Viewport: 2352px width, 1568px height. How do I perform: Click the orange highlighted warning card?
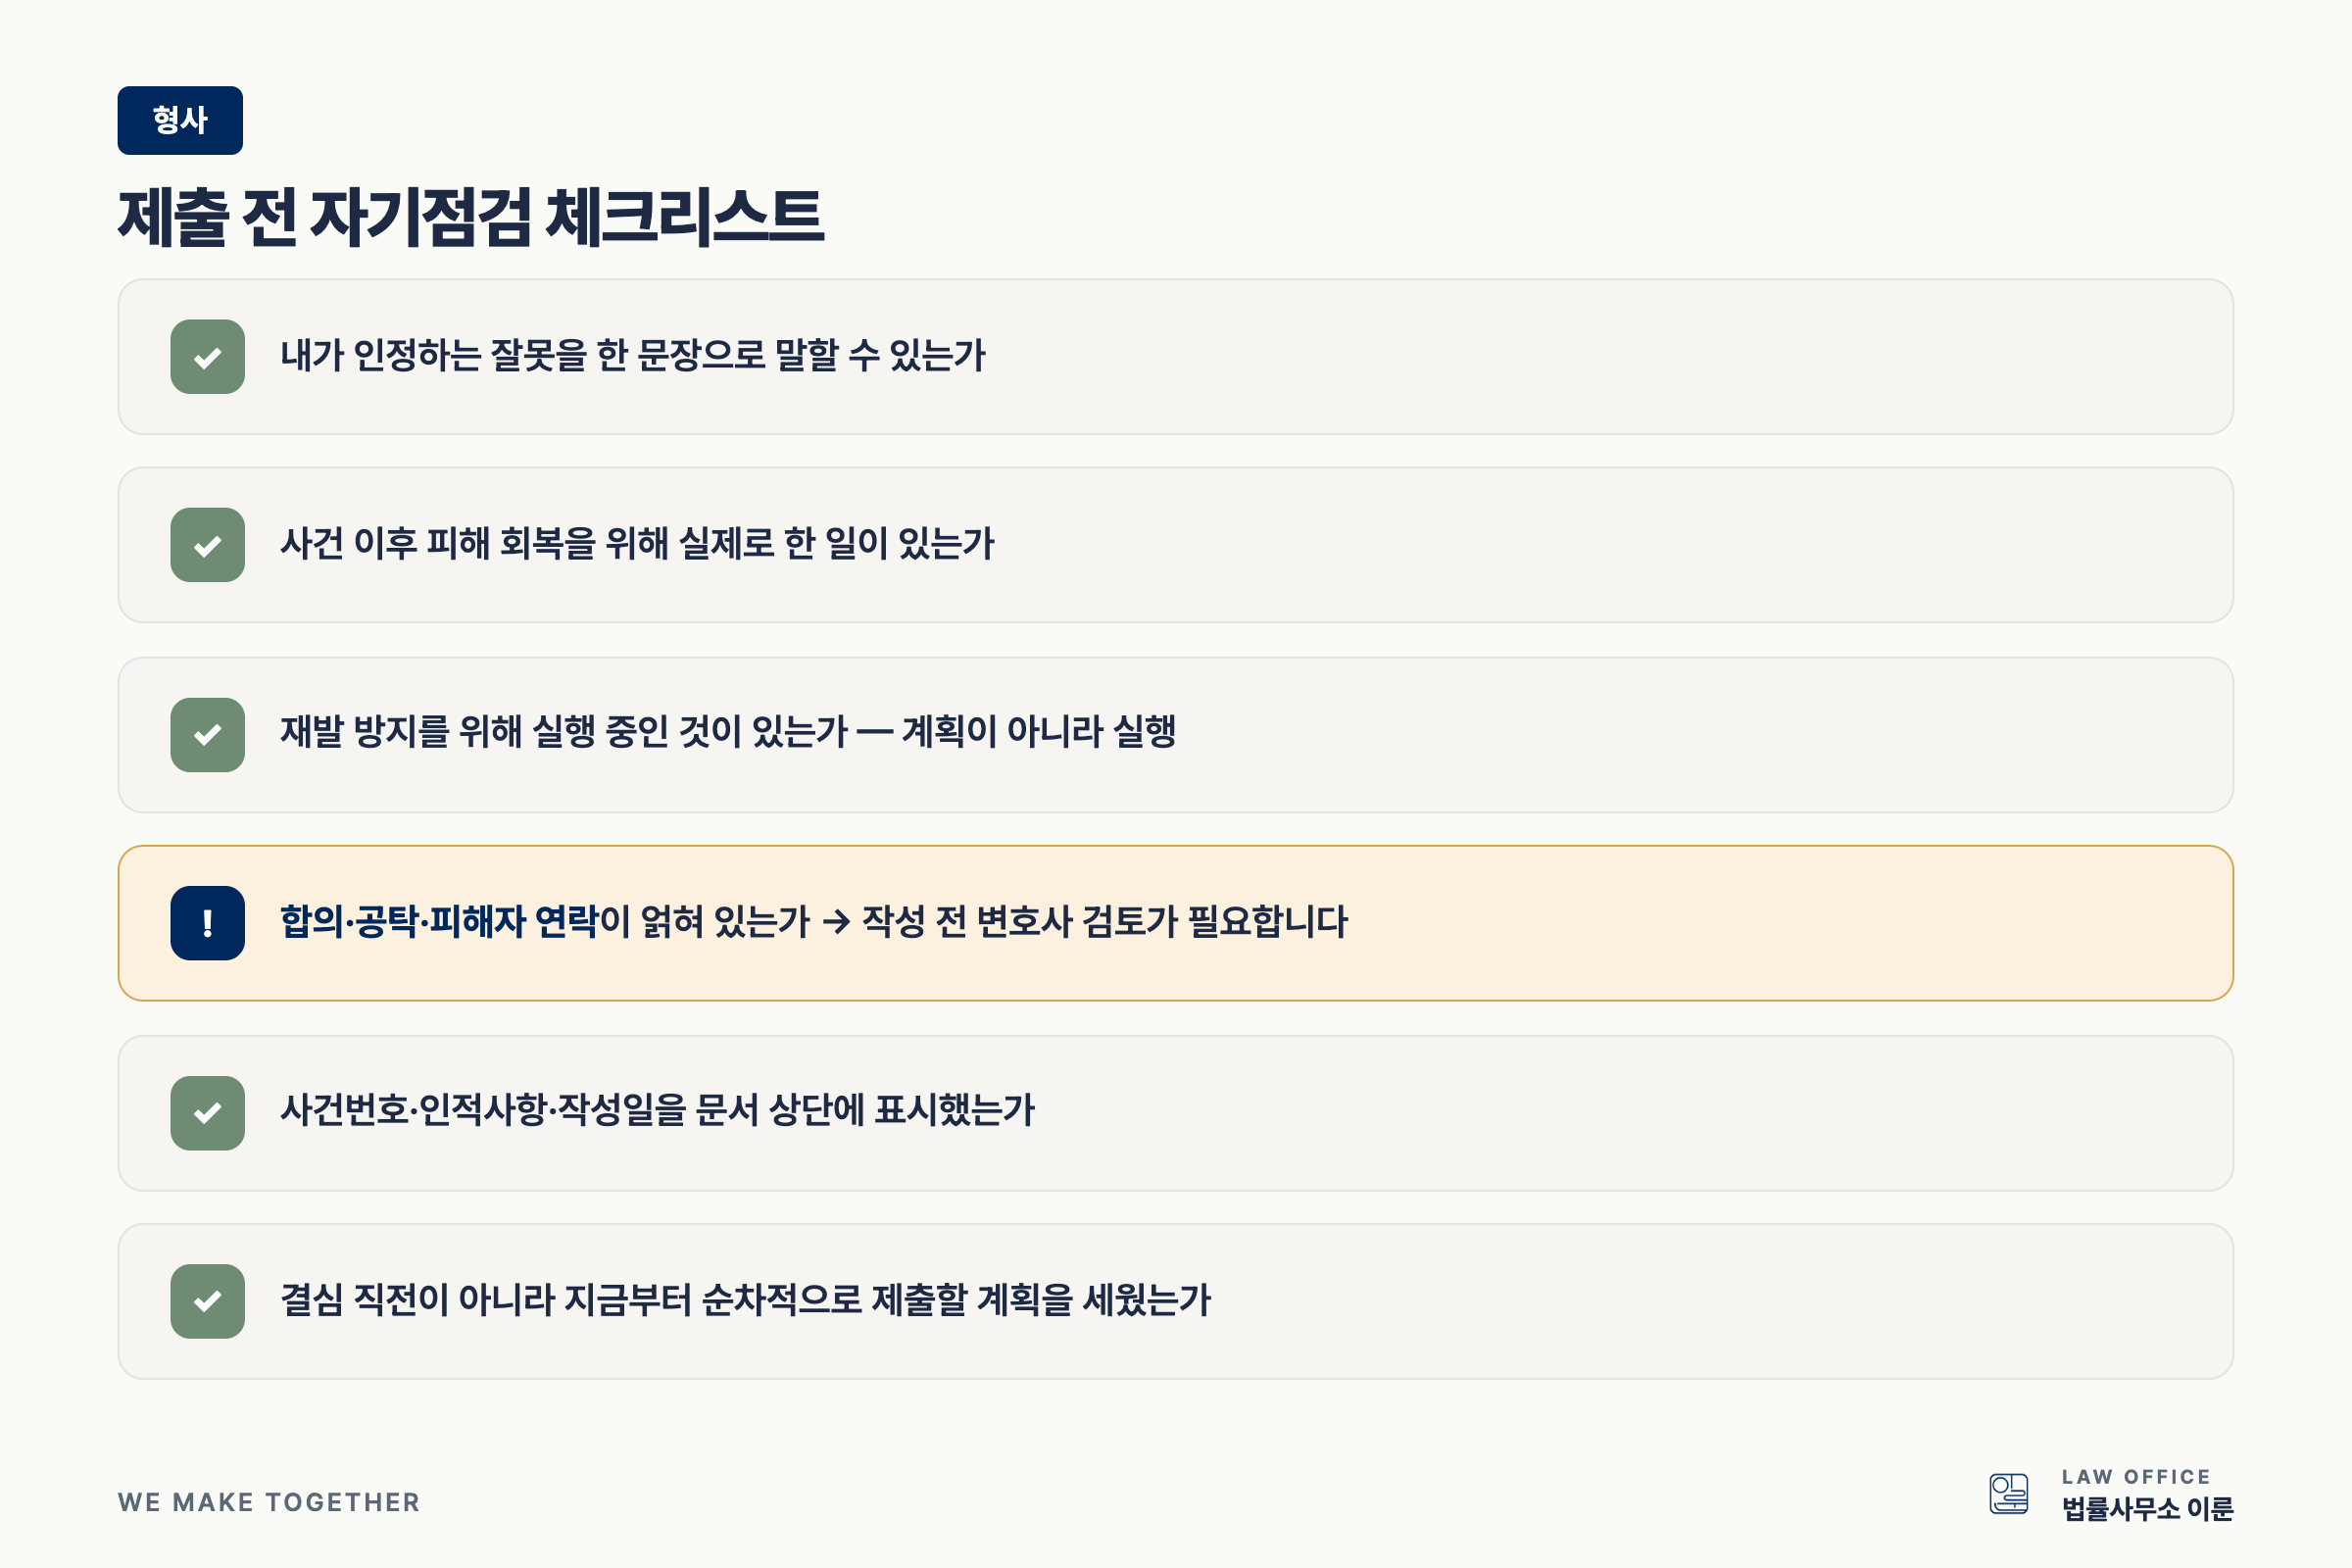(1176, 923)
